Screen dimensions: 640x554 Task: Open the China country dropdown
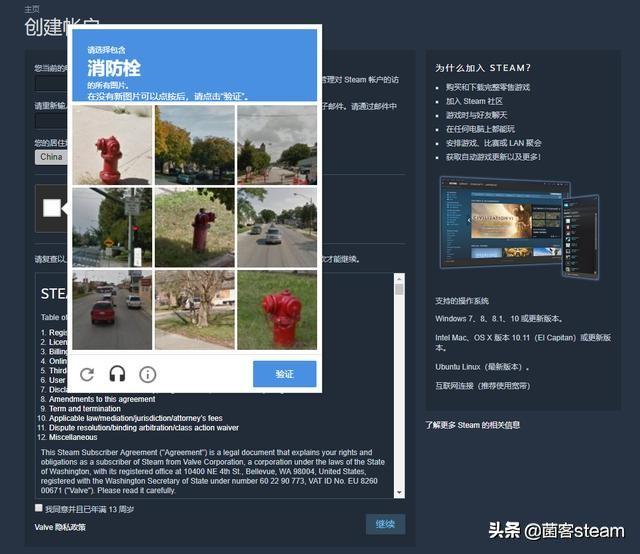pos(50,157)
